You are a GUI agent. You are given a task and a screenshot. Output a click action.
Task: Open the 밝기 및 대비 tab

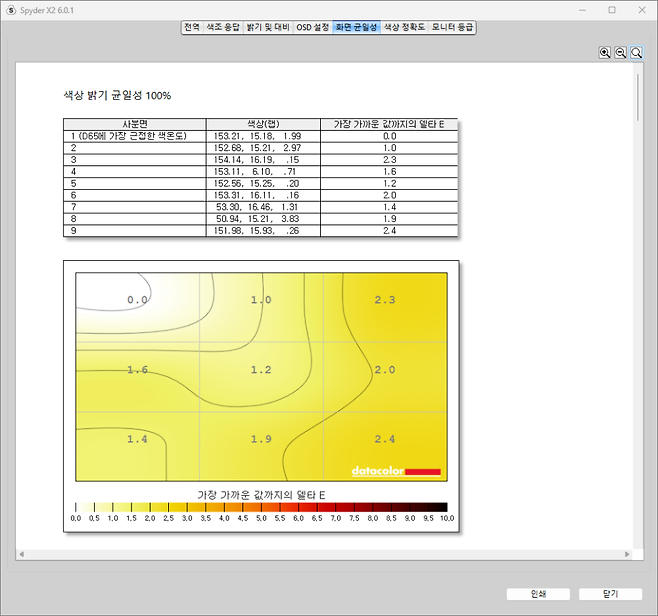point(267,28)
